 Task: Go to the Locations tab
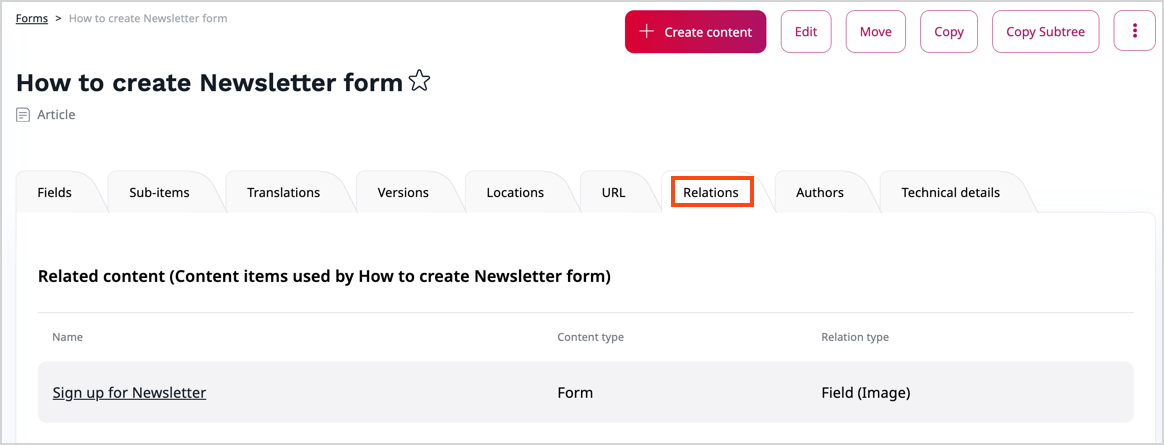pos(515,192)
